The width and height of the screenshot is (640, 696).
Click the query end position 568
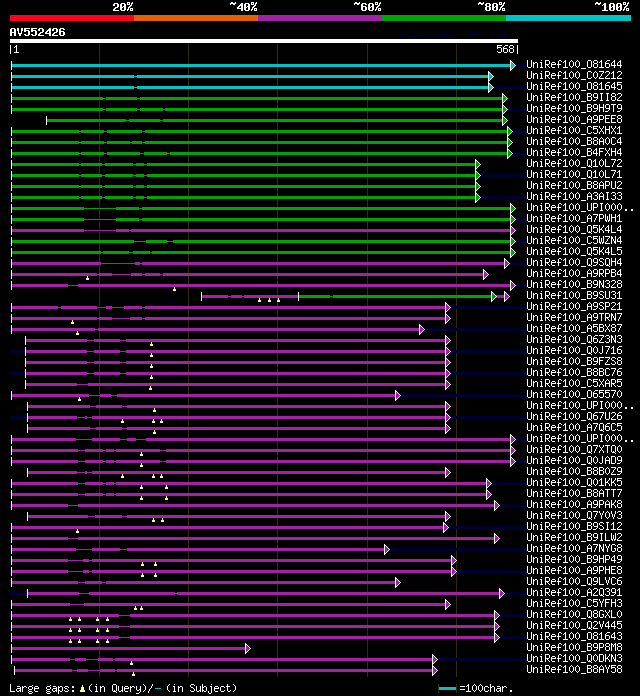coord(505,49)
